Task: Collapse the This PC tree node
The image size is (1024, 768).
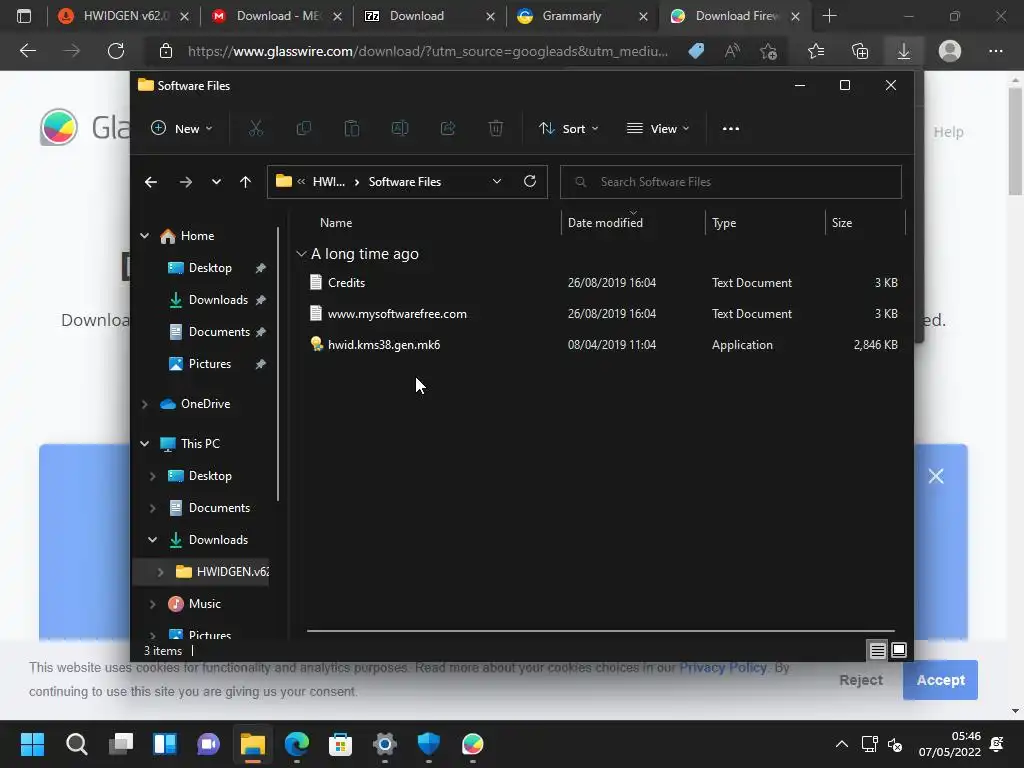Action: click(x=144, y=443)
